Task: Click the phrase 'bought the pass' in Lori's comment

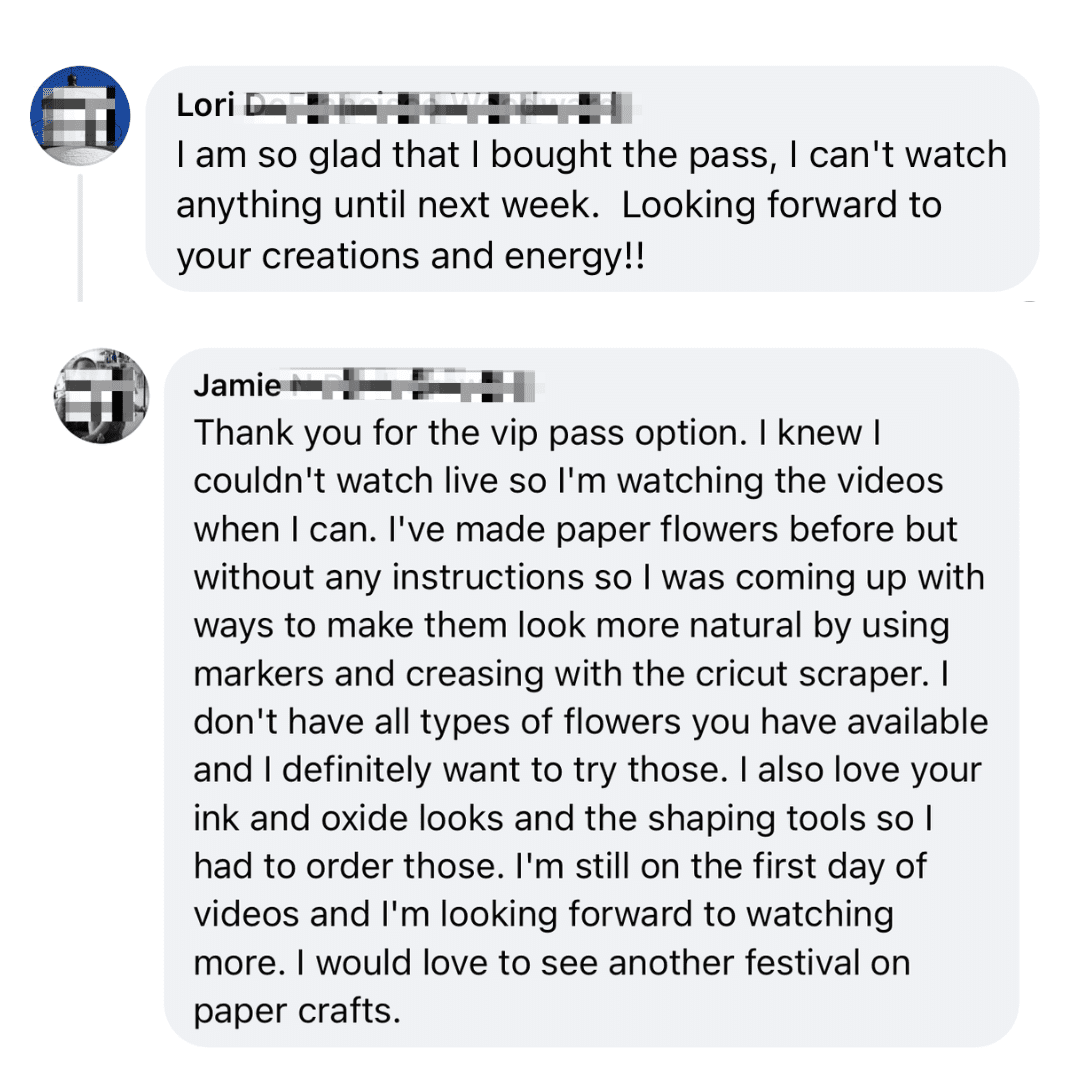Action: (x=625, y=153)
